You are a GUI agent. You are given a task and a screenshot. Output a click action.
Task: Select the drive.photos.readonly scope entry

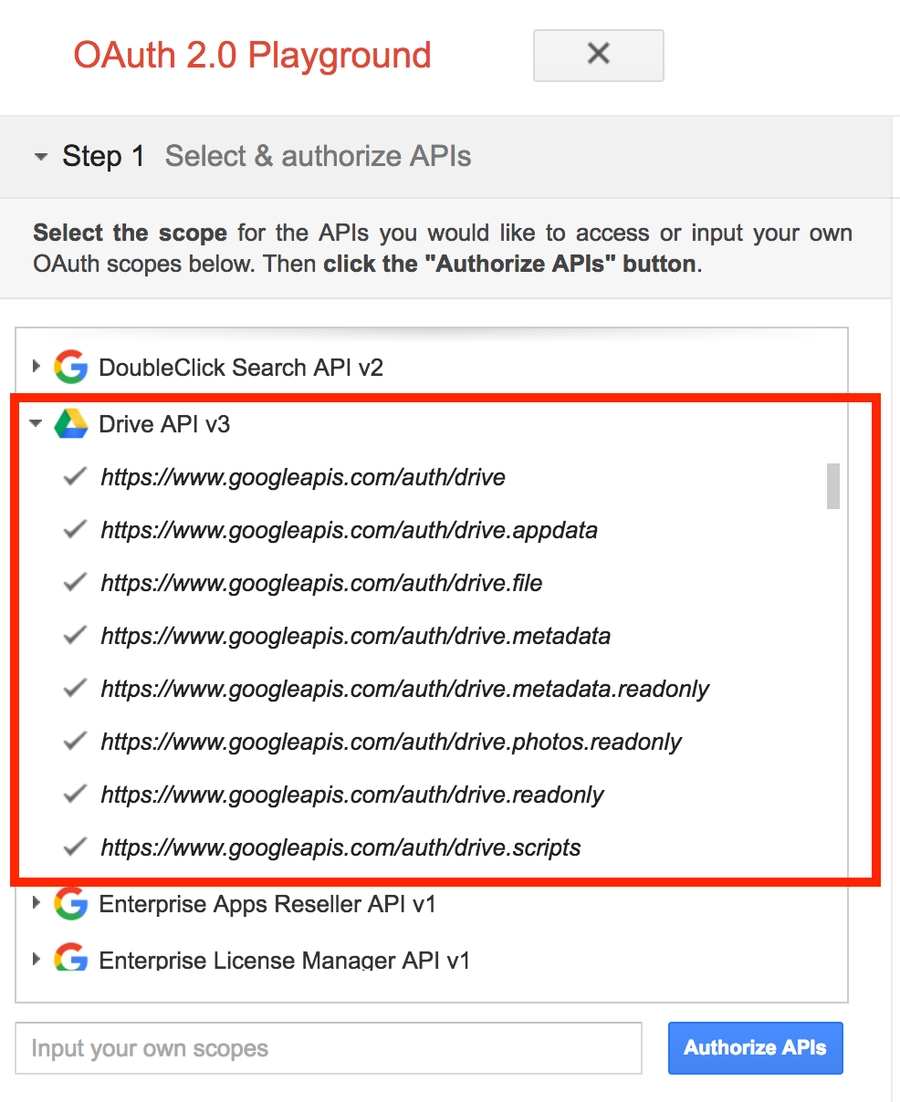390,742
